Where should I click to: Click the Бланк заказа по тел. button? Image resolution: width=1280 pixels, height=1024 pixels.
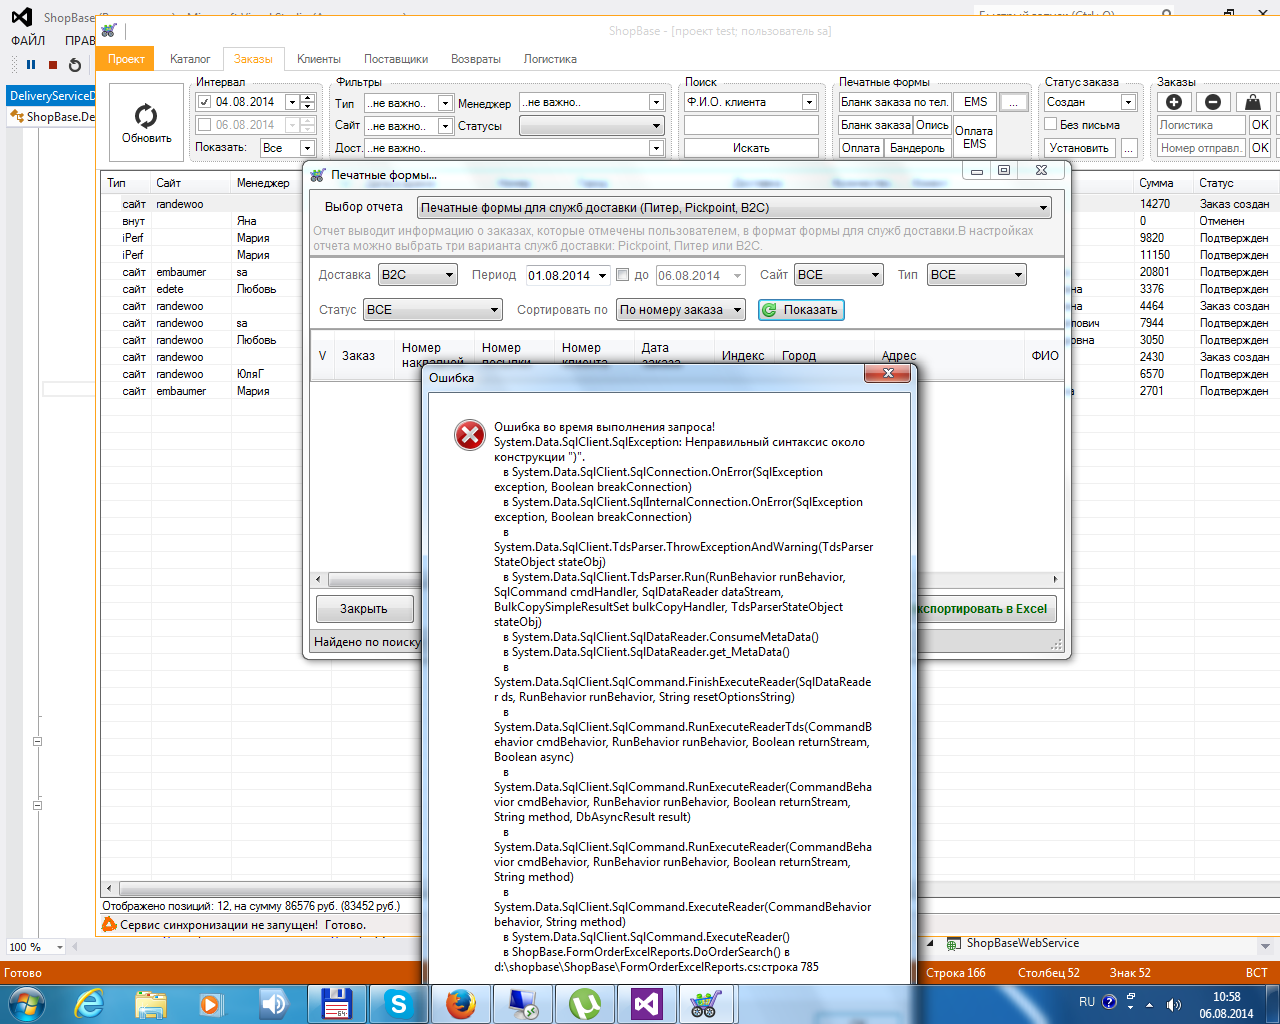(x=895, y=102)
